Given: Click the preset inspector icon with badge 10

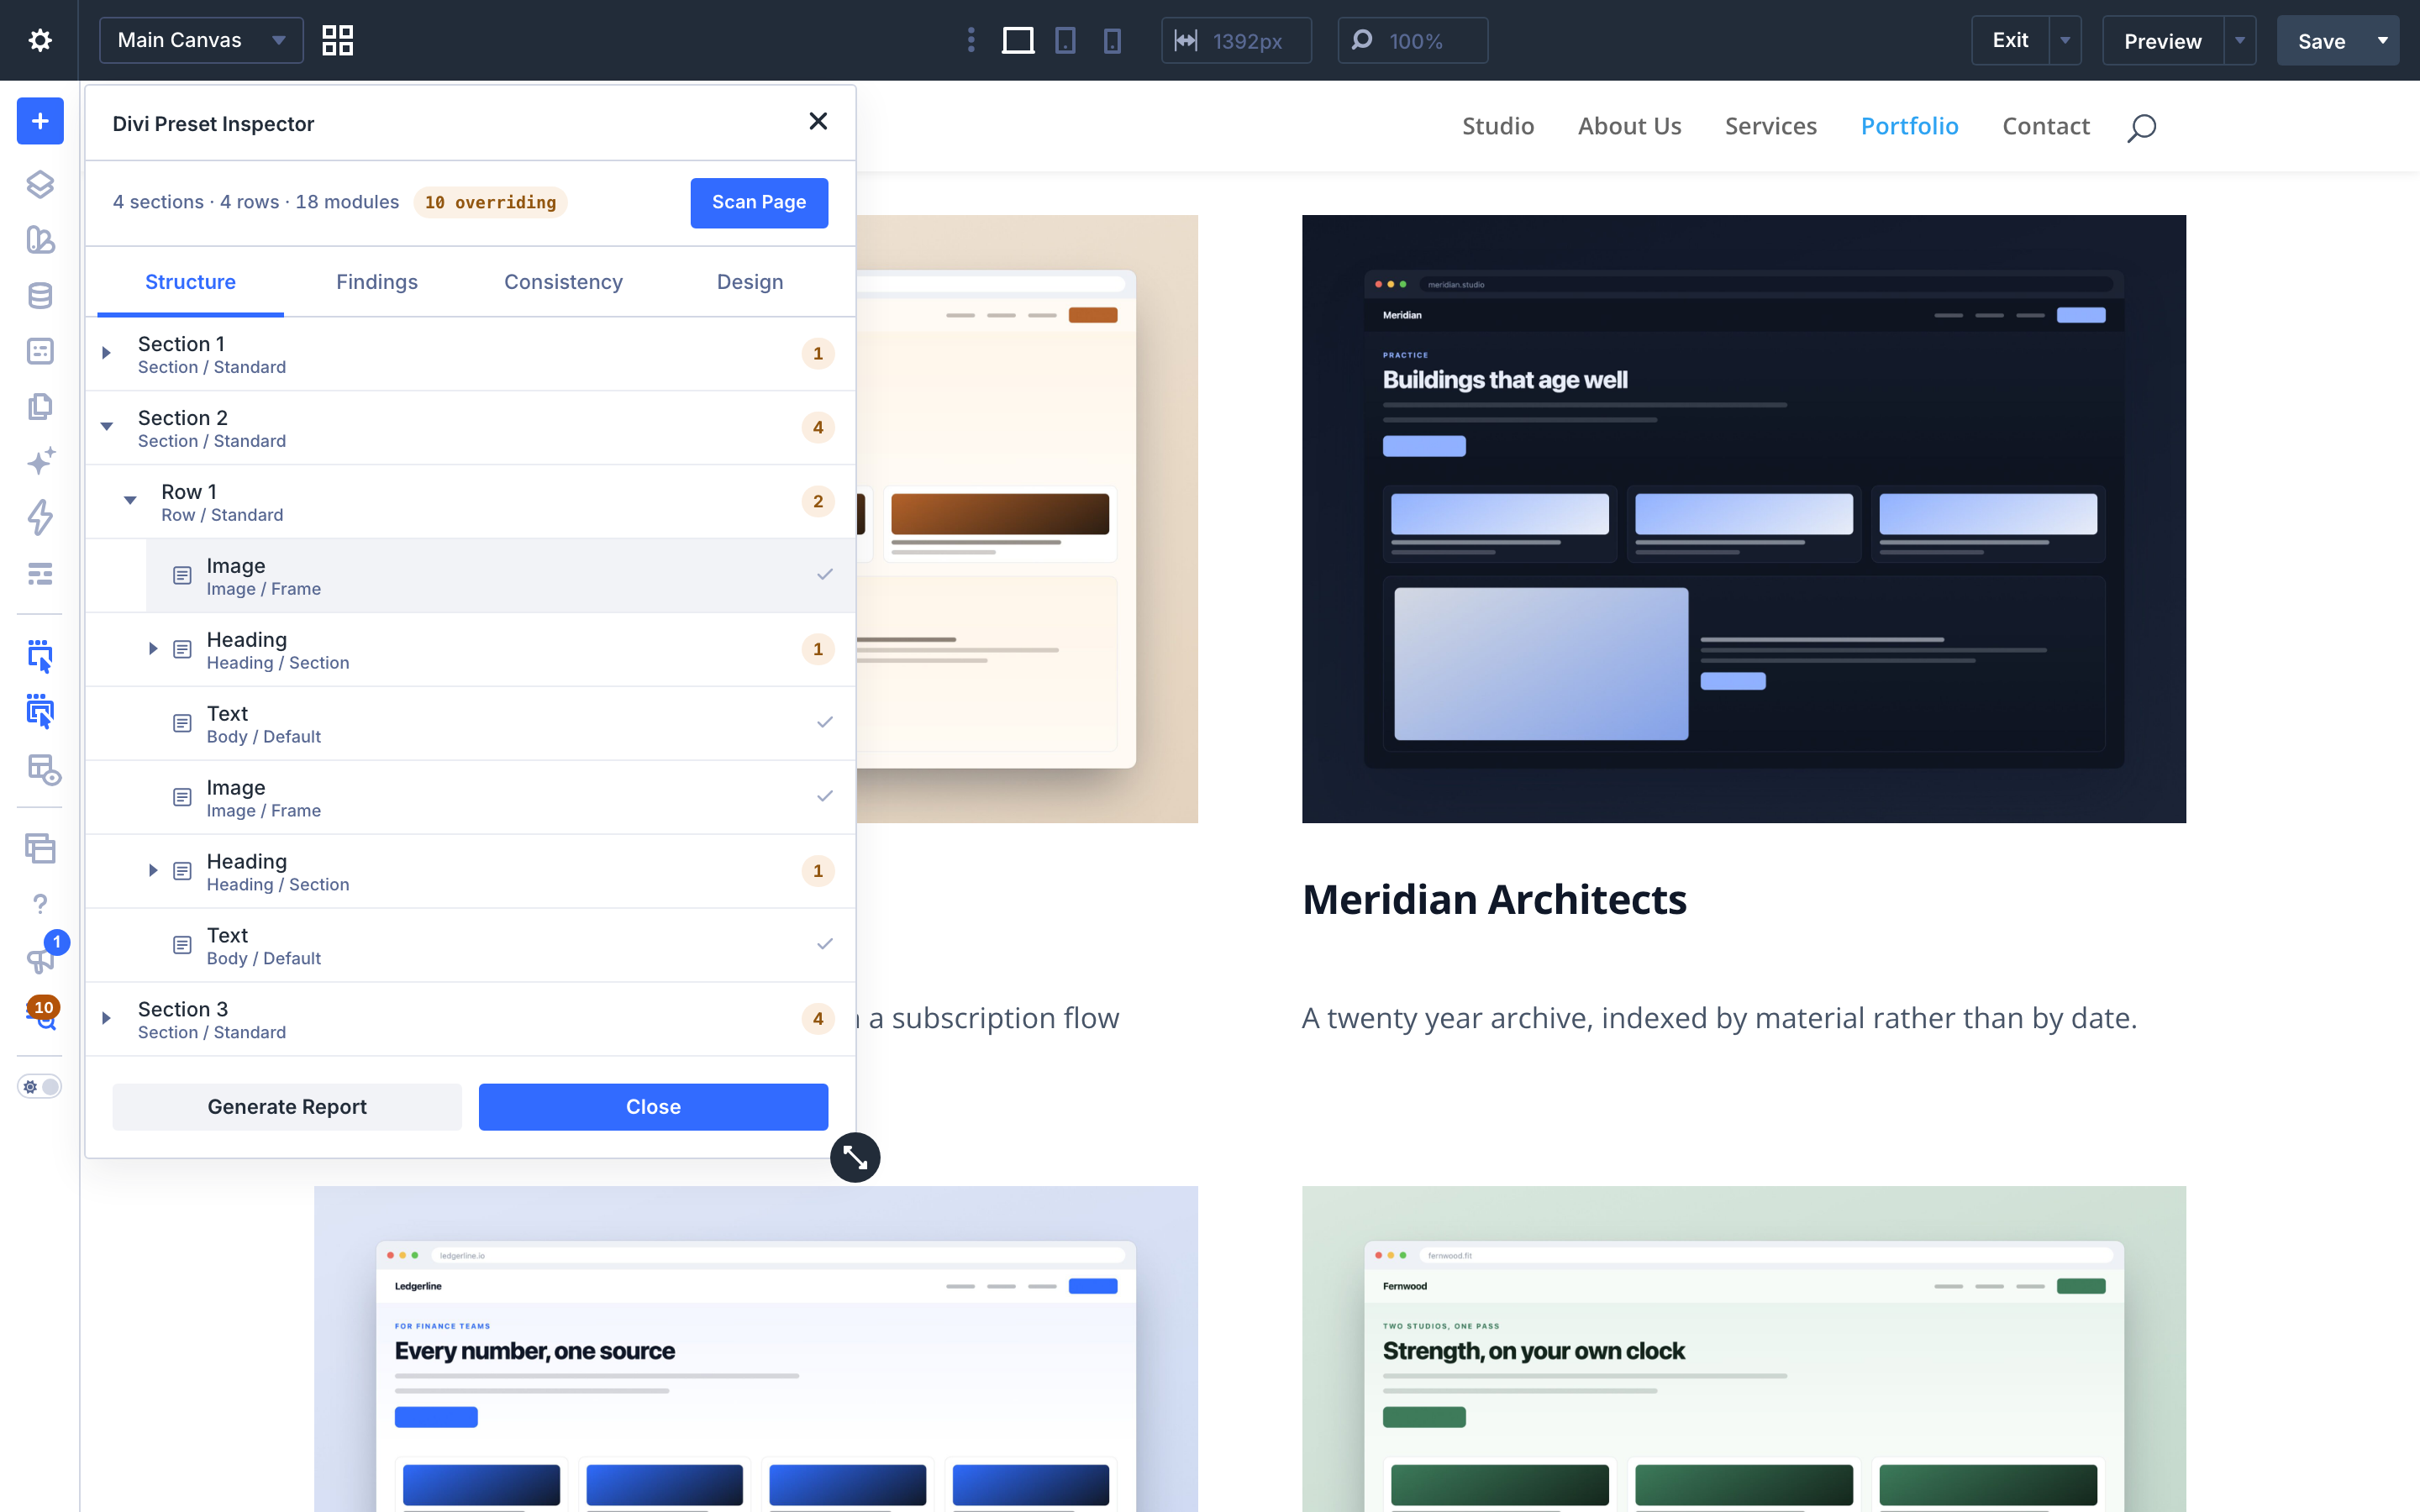Looking at the screenshot, I should pos(41,1012).
